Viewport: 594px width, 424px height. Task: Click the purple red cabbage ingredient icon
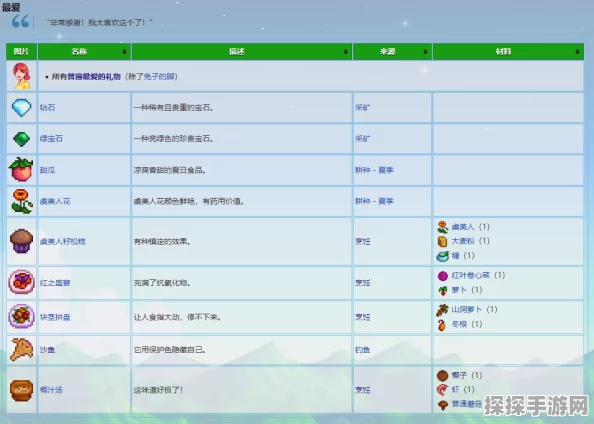[442, 276]
